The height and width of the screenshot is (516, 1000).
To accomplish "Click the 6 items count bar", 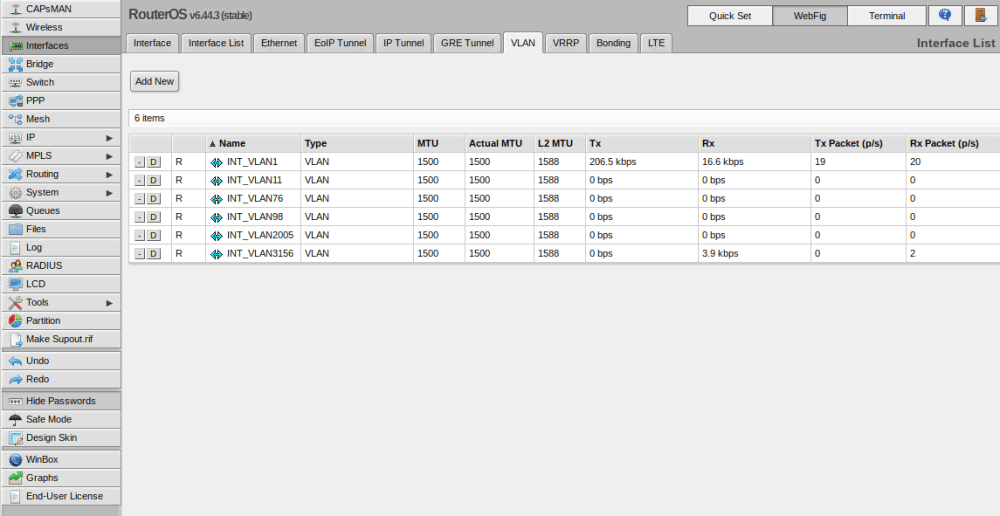I will (x=564, y=118).
